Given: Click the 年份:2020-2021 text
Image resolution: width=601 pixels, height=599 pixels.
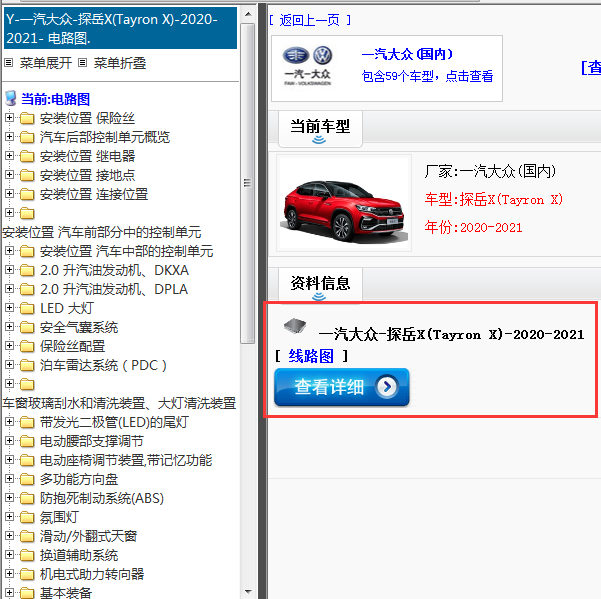Looking at the screenshot, I should (x=473, y=228).
